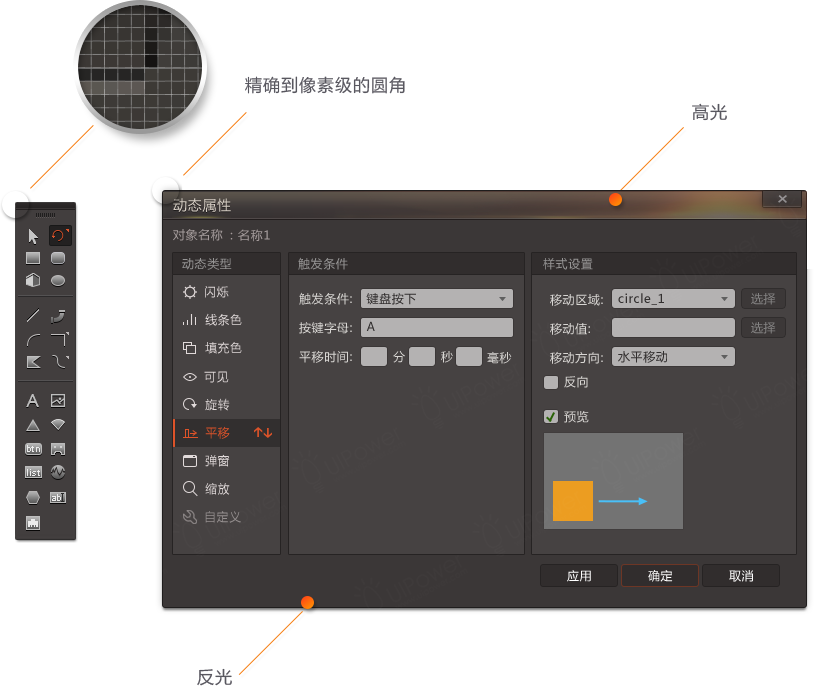
Task: Select the list widget tool
Action: 33,473
